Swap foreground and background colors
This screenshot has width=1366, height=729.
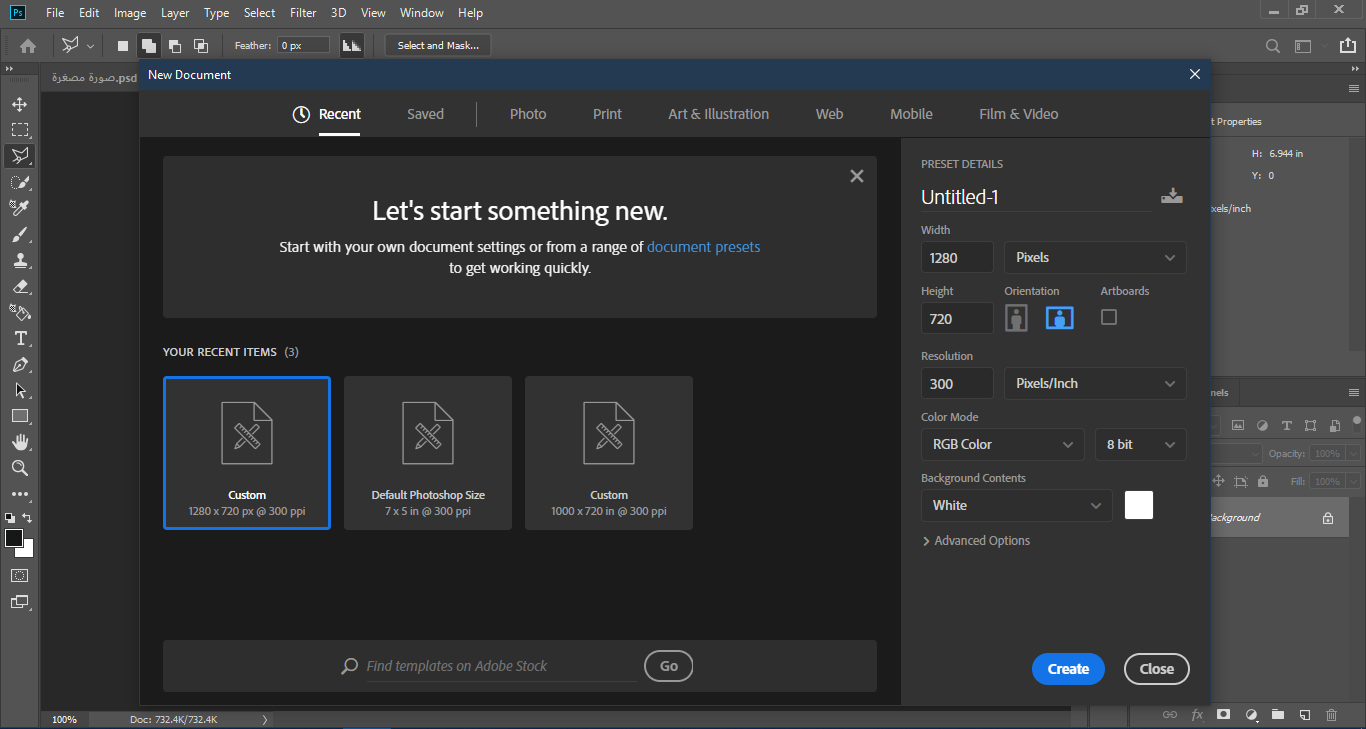(28, 518)
